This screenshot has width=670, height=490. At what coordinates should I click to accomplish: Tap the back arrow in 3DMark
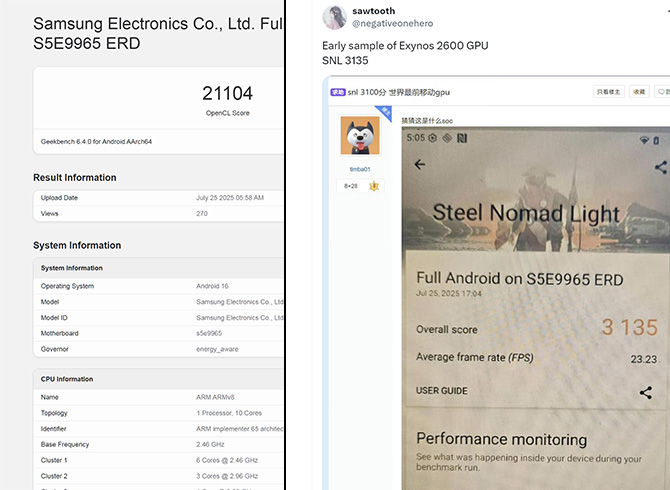(x=419, y=164)
